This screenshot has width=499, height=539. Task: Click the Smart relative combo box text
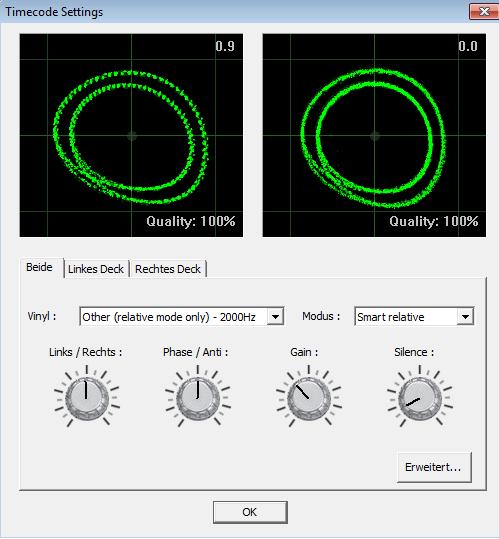[391, 317]
